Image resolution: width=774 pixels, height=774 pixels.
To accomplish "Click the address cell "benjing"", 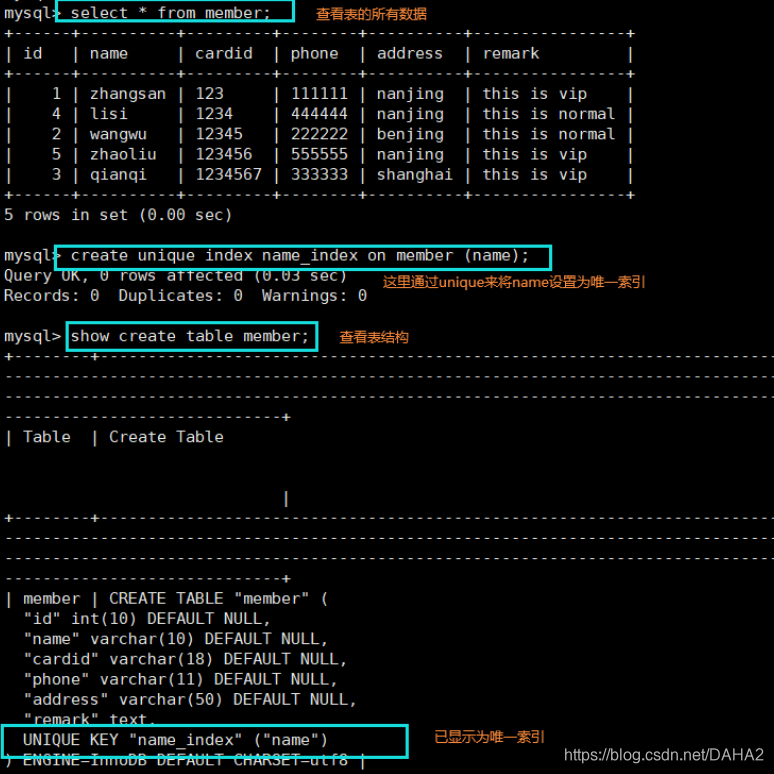I will pos(410,135).
